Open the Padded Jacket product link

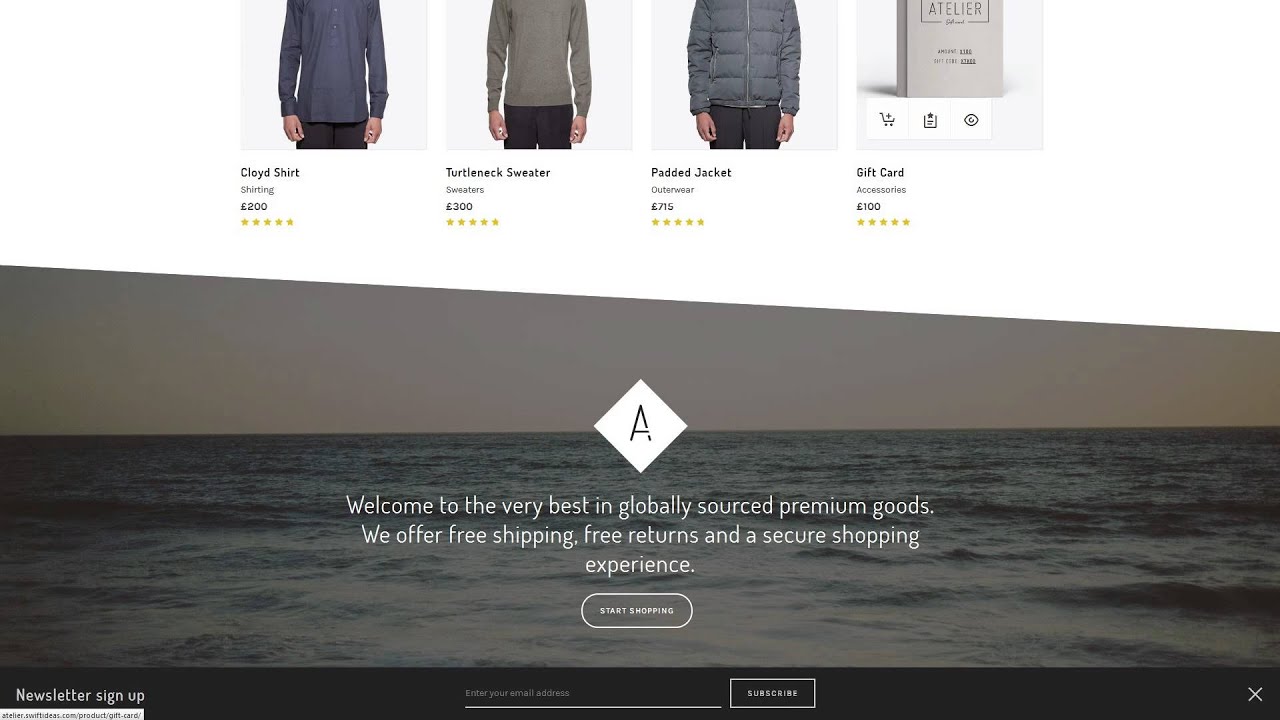pyautogui.click(x=691, y=173)
